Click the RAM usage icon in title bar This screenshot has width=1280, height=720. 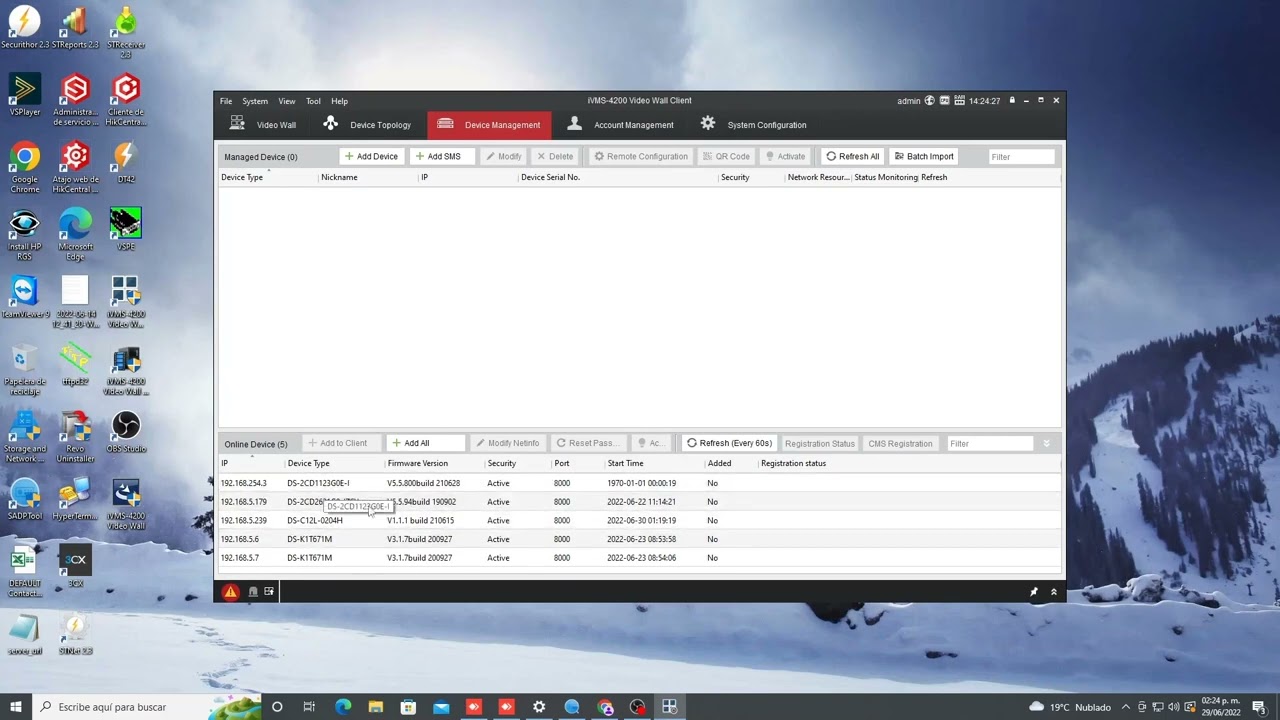click(x=959, y=101)
